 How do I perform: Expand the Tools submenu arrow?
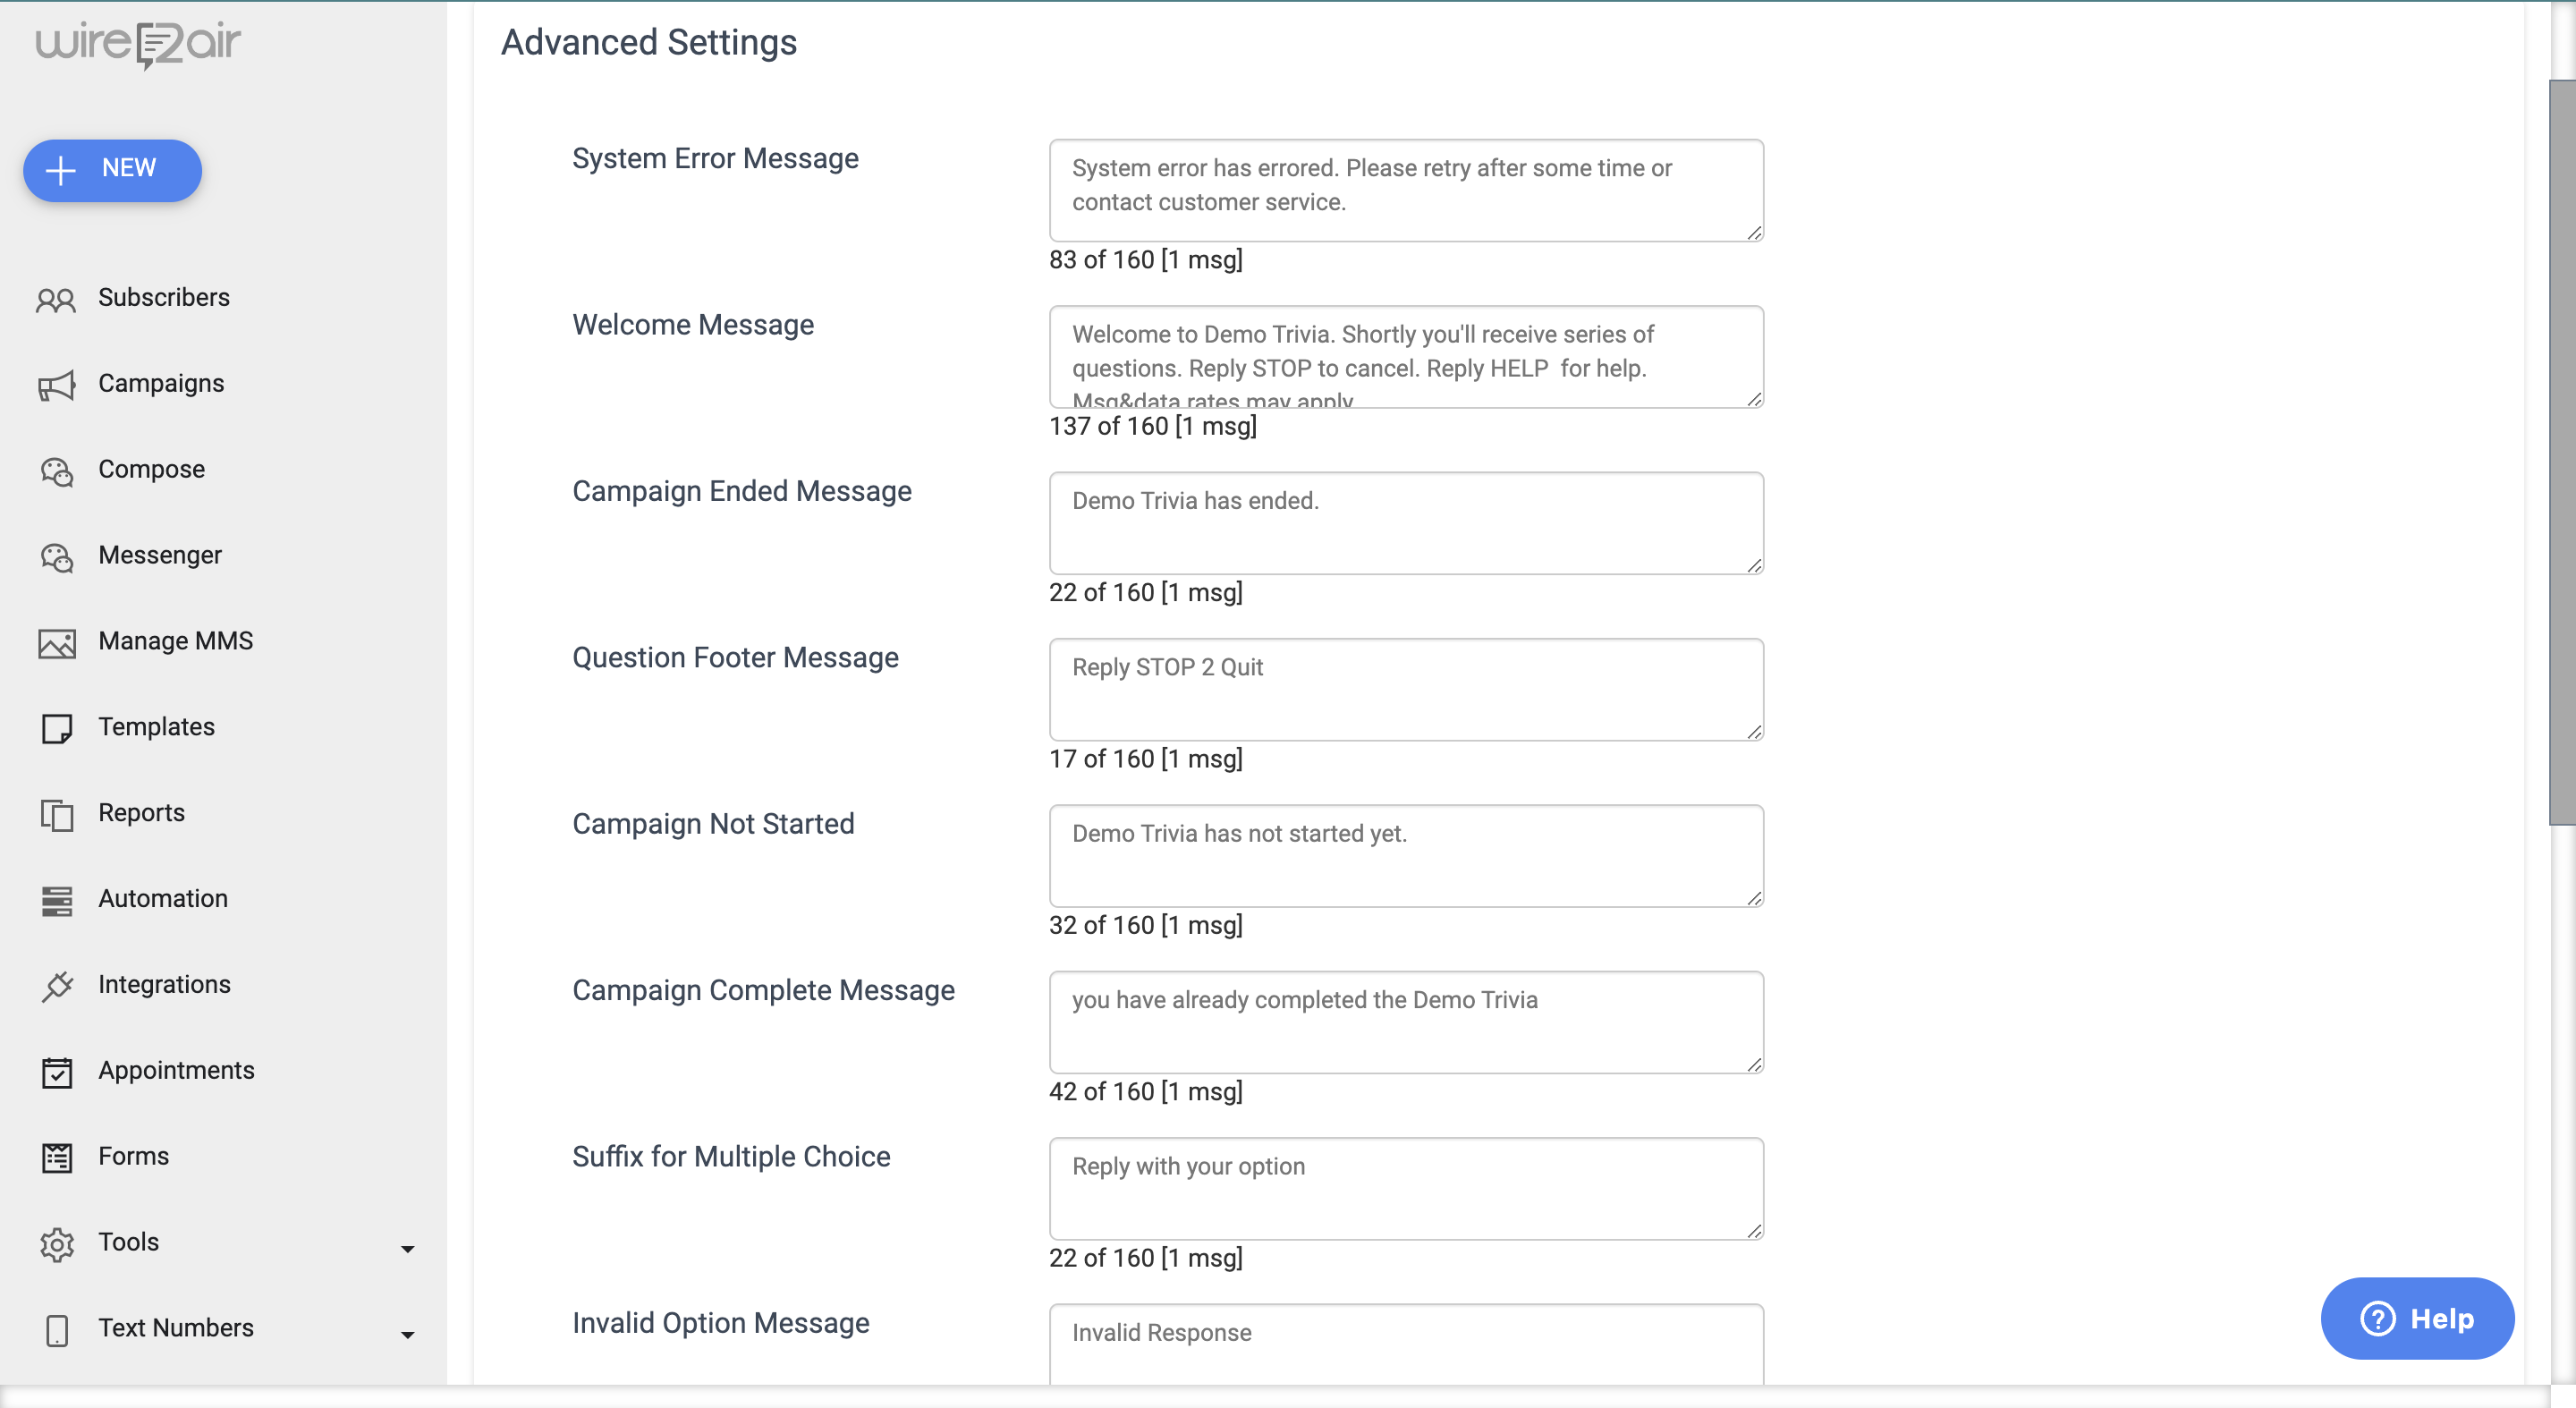coord(407,1248)
